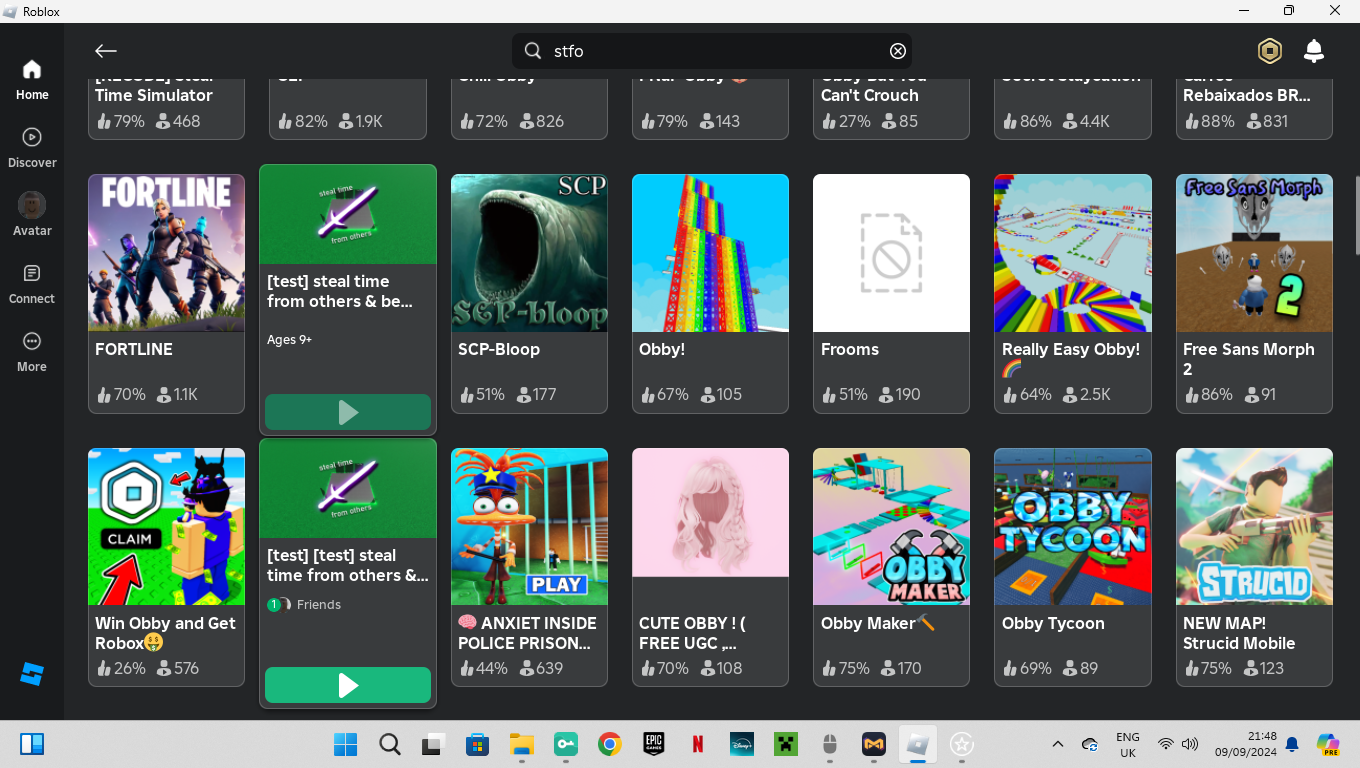Image resolution: width=1360 pixels, height=768 pixels.
Task: Open the Discover section
Action: 32,147
